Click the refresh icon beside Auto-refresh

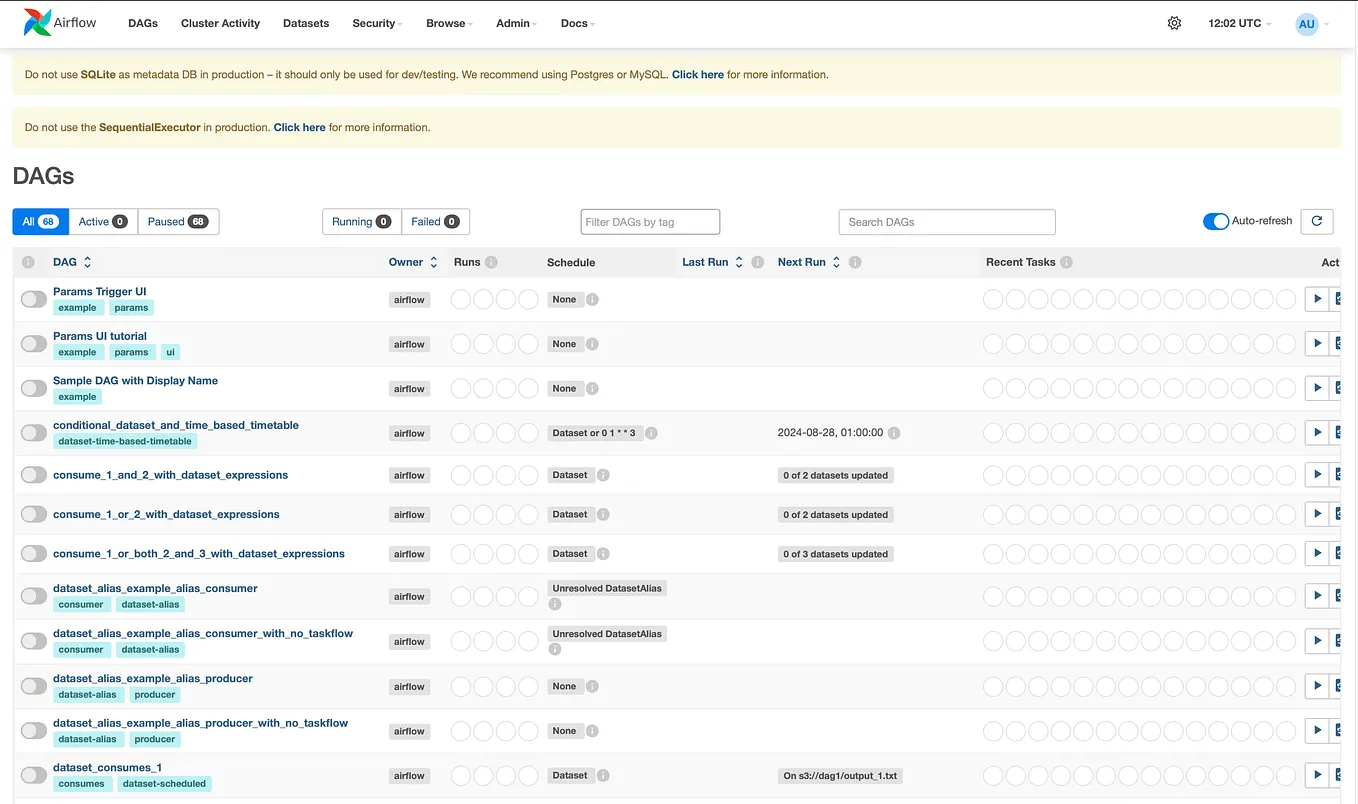tap(1316, 221)
